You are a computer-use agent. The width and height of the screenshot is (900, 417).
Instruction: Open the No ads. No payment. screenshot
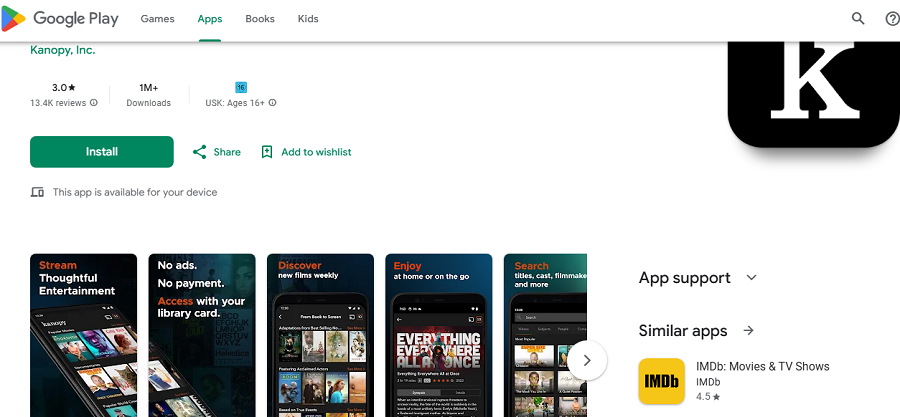[202, 336]
